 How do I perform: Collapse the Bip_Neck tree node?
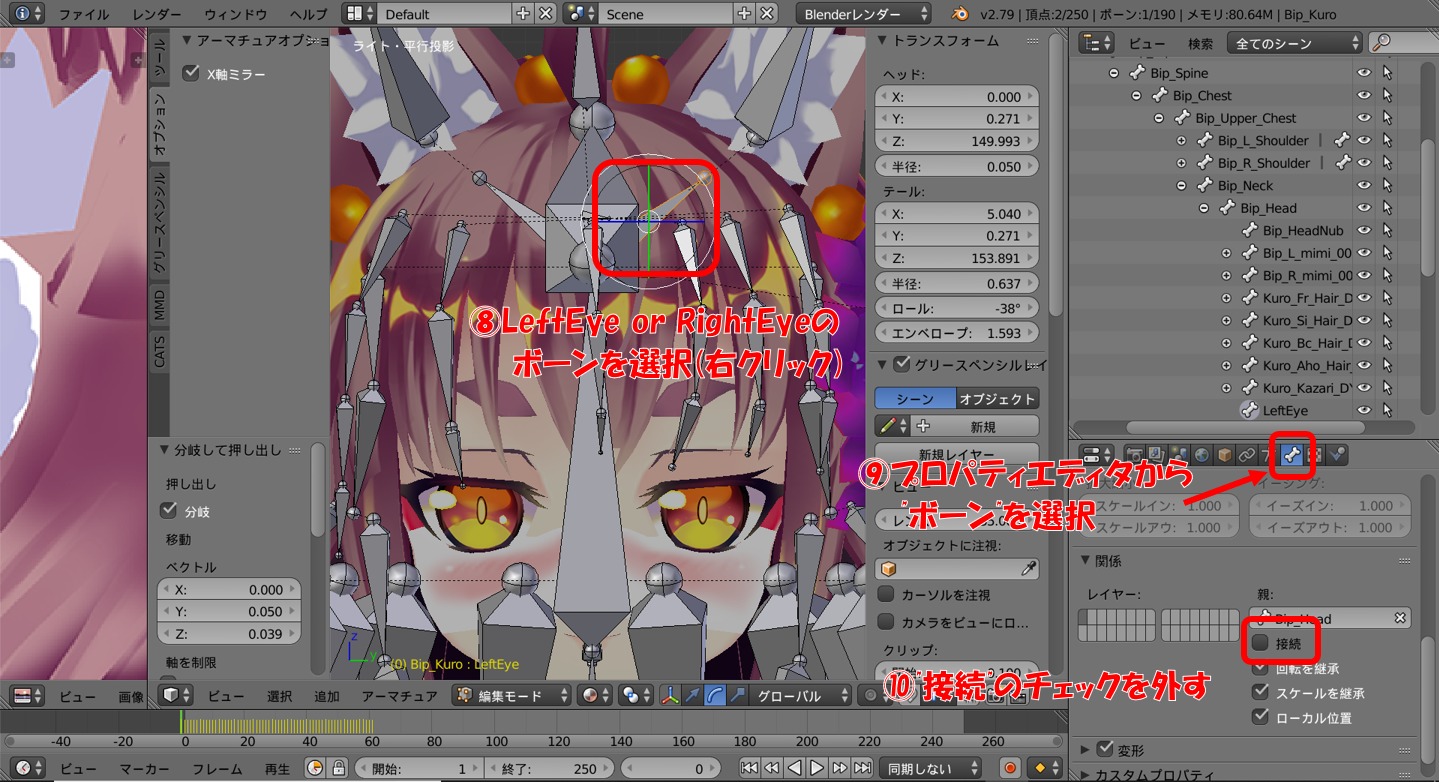tap(1181, 186)
